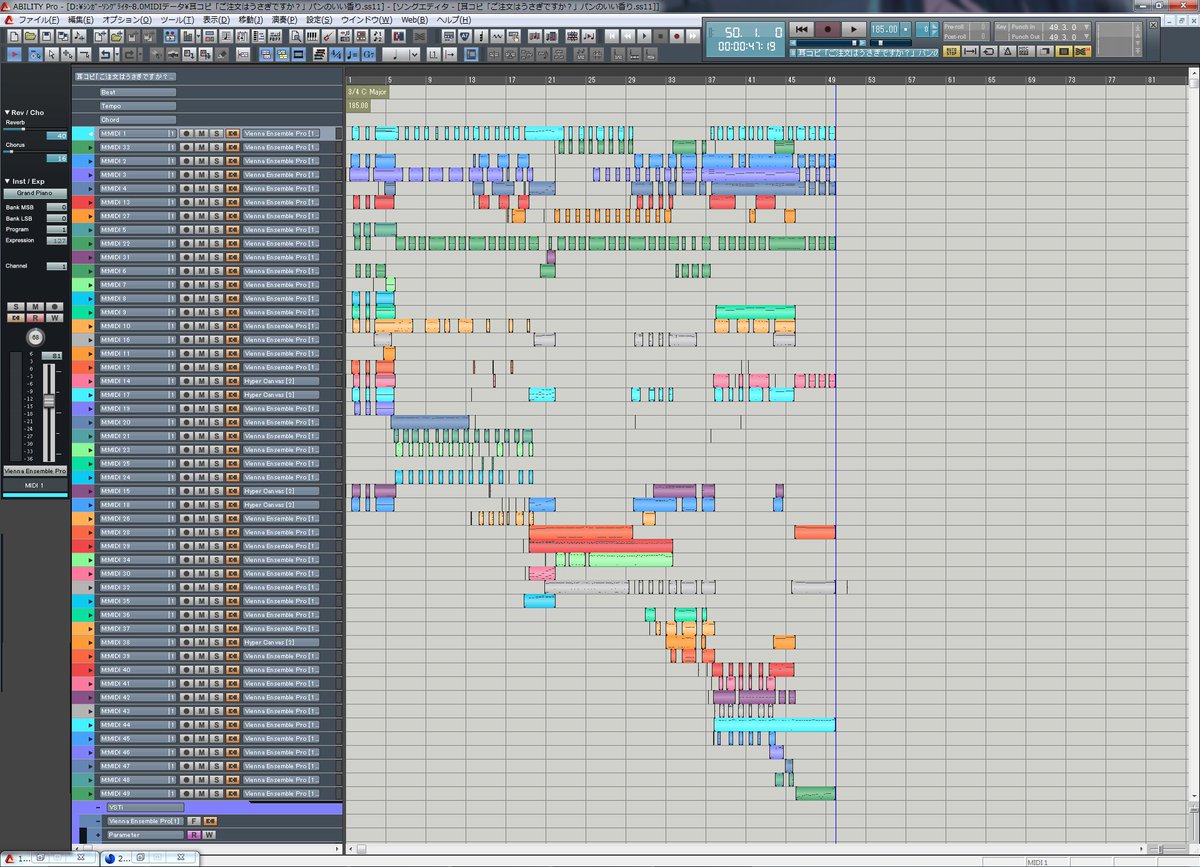Image resolution: width=1200 pixels, height=867 pixels.
Task: Open the 編集(E) menu
Action: coord(81,19)
